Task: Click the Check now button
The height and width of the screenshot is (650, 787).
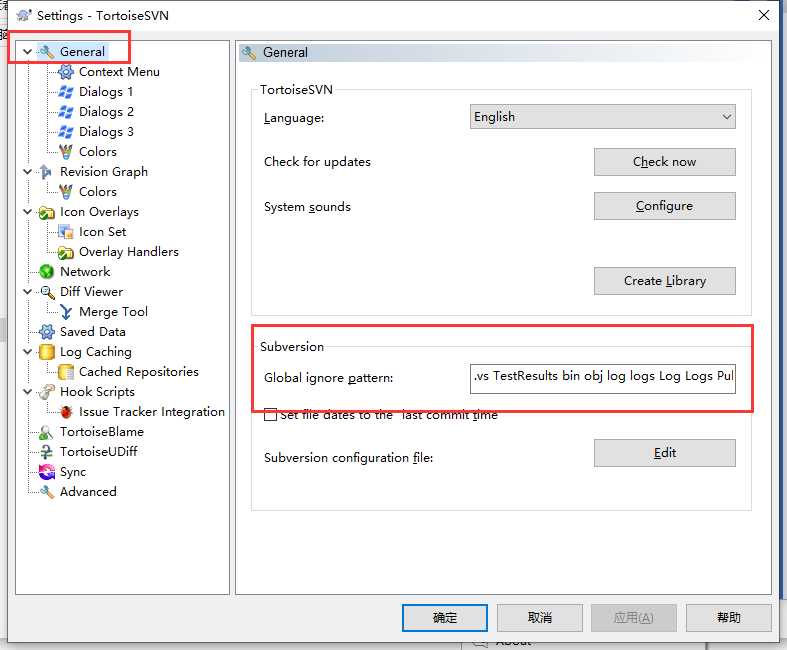Action: click(x=665, y=162)
